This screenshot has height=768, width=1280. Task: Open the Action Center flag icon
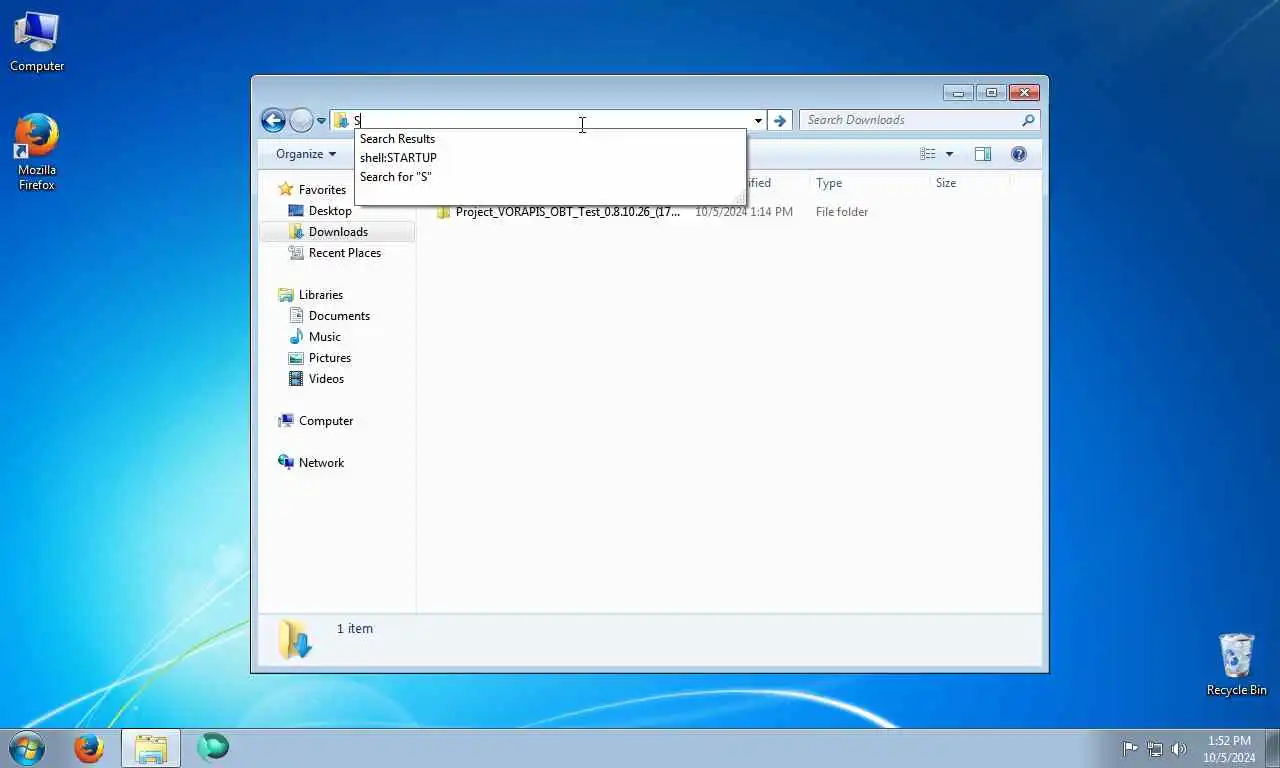1130,749
